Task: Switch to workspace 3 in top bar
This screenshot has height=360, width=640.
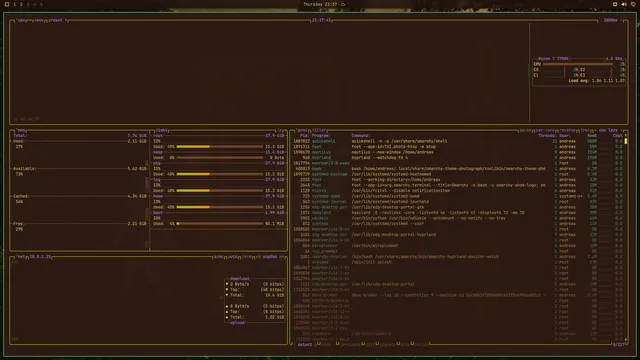Action: click(x=28, y=4)
